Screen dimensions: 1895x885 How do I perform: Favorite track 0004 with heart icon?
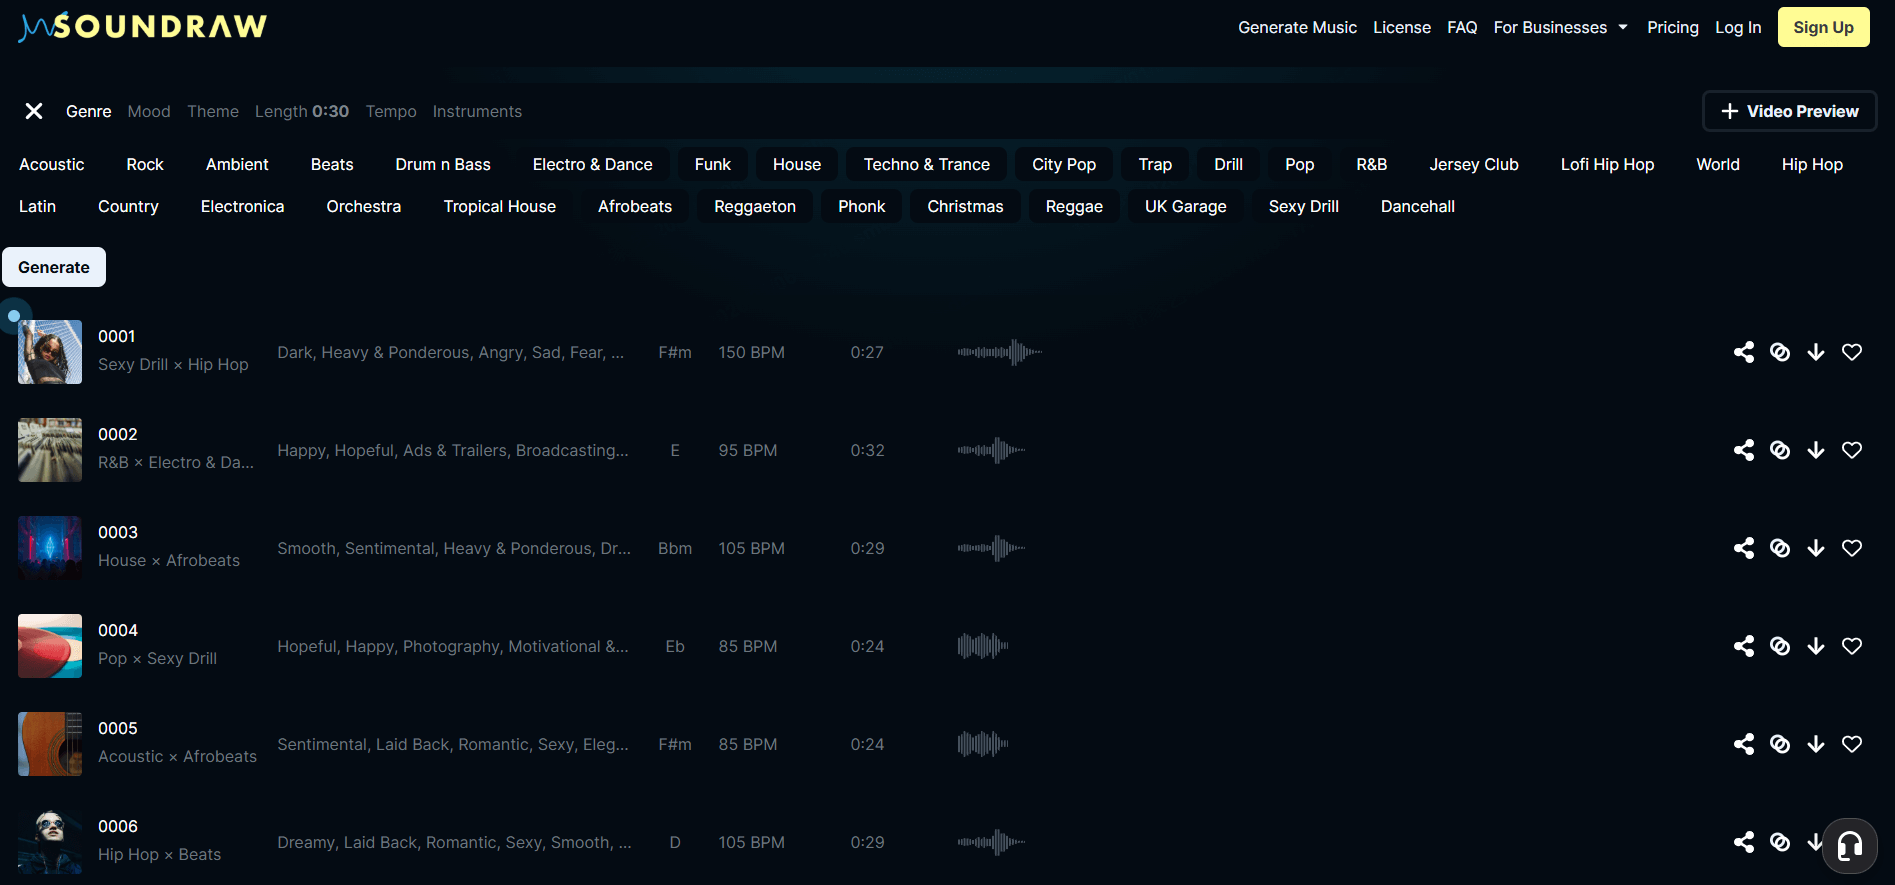(x=1851, y=646)
